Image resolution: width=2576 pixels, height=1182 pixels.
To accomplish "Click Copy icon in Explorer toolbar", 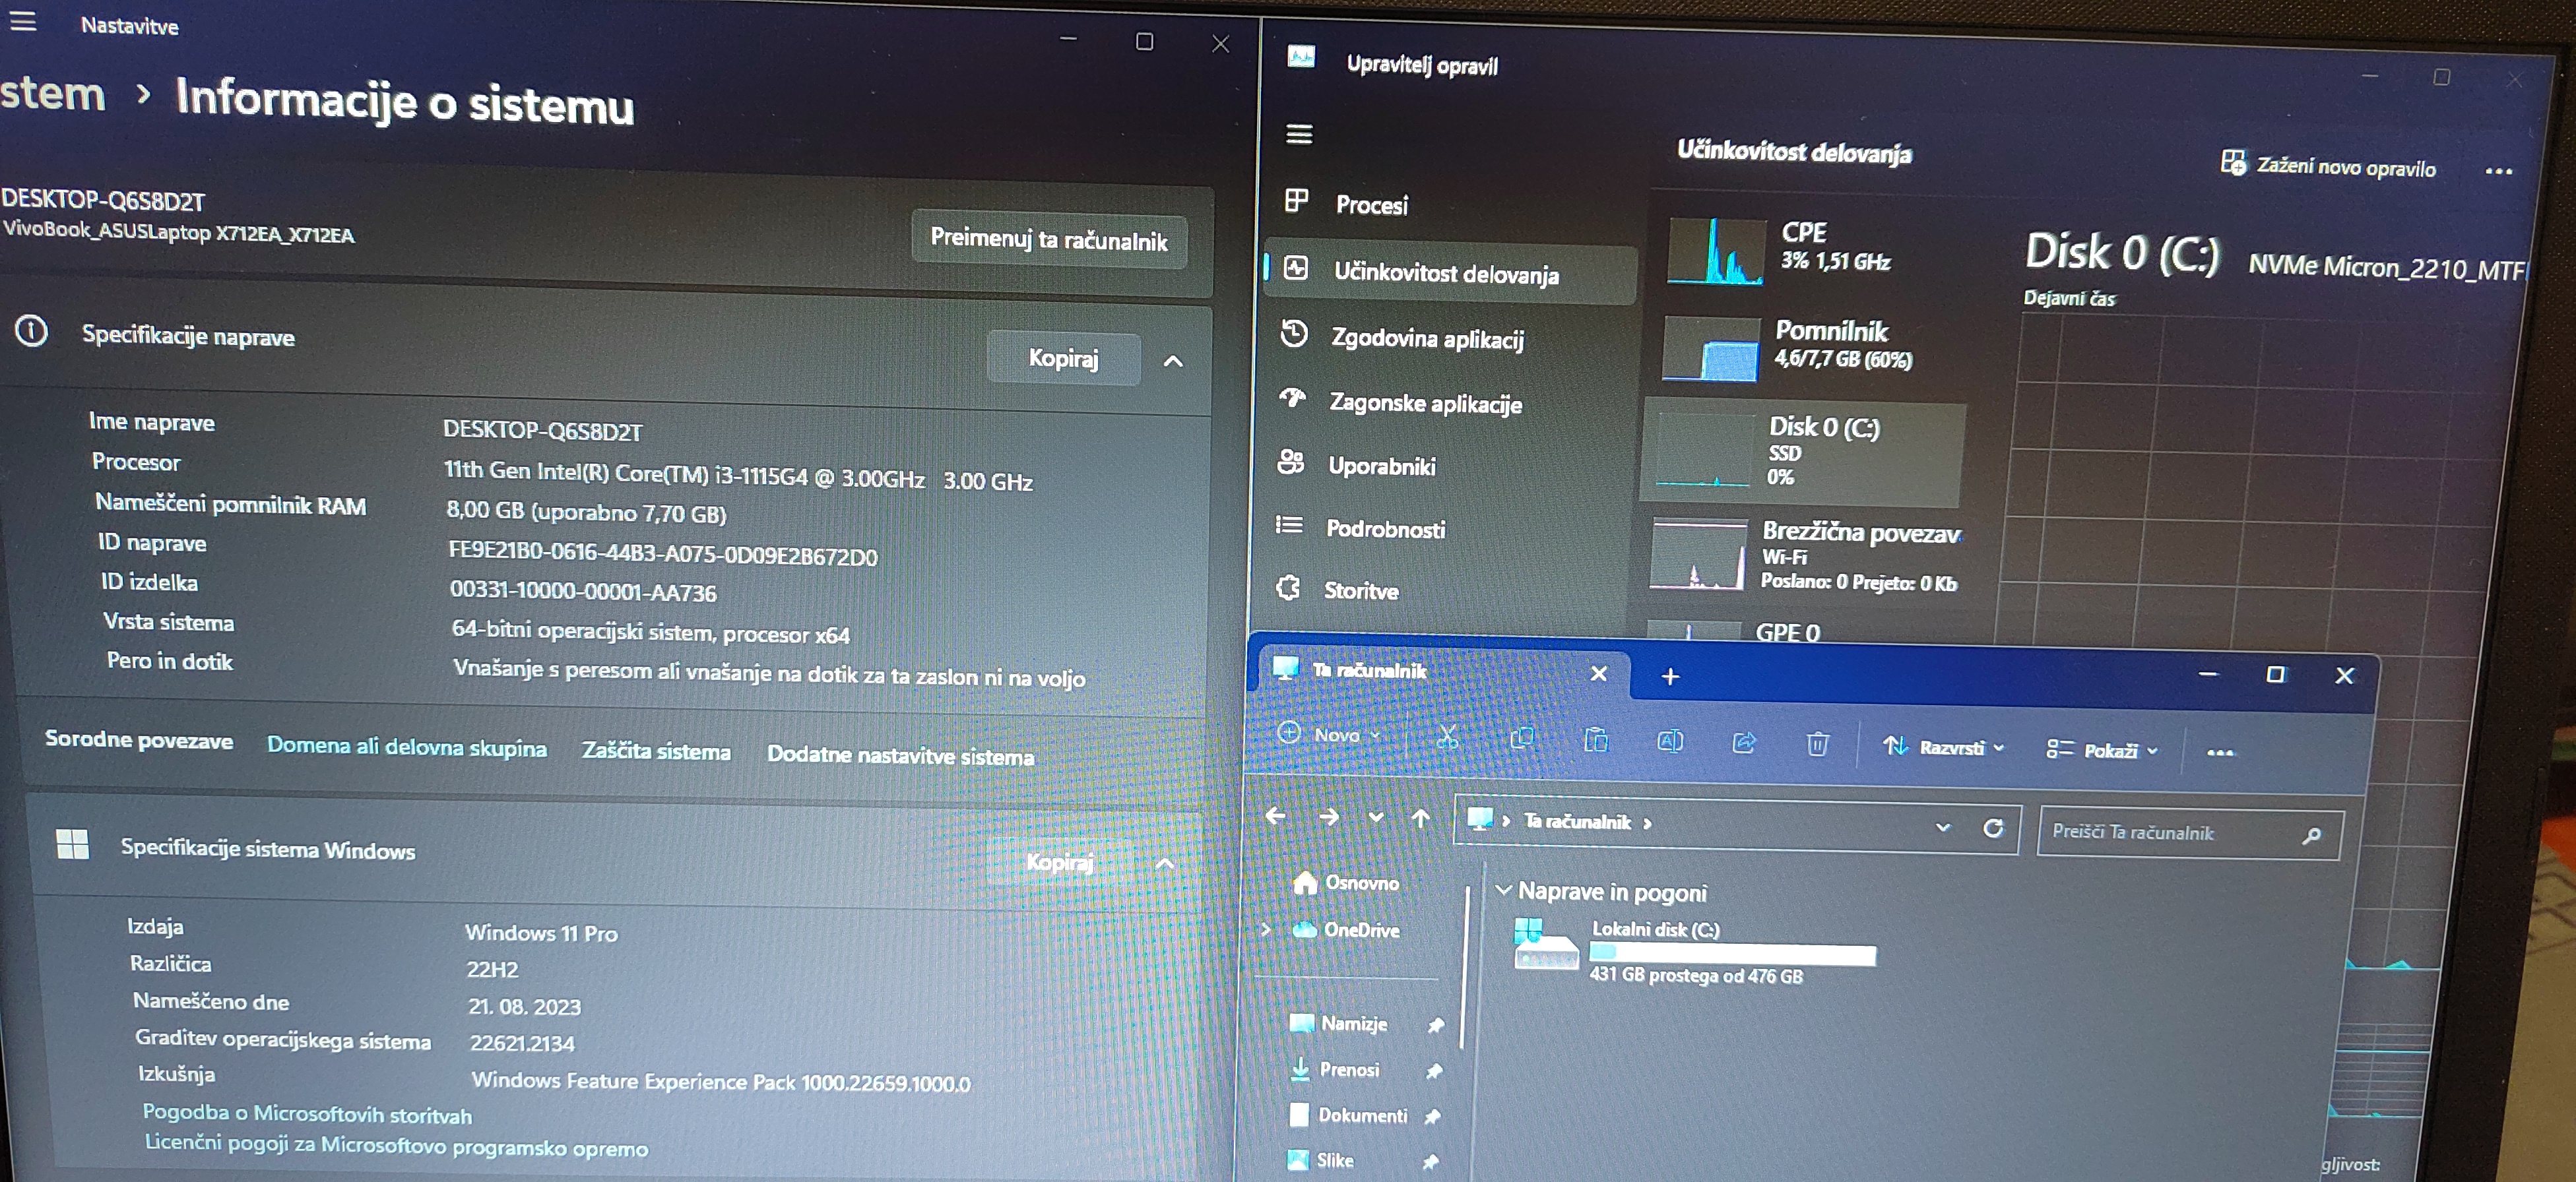I will click(x=1521, y=738).
